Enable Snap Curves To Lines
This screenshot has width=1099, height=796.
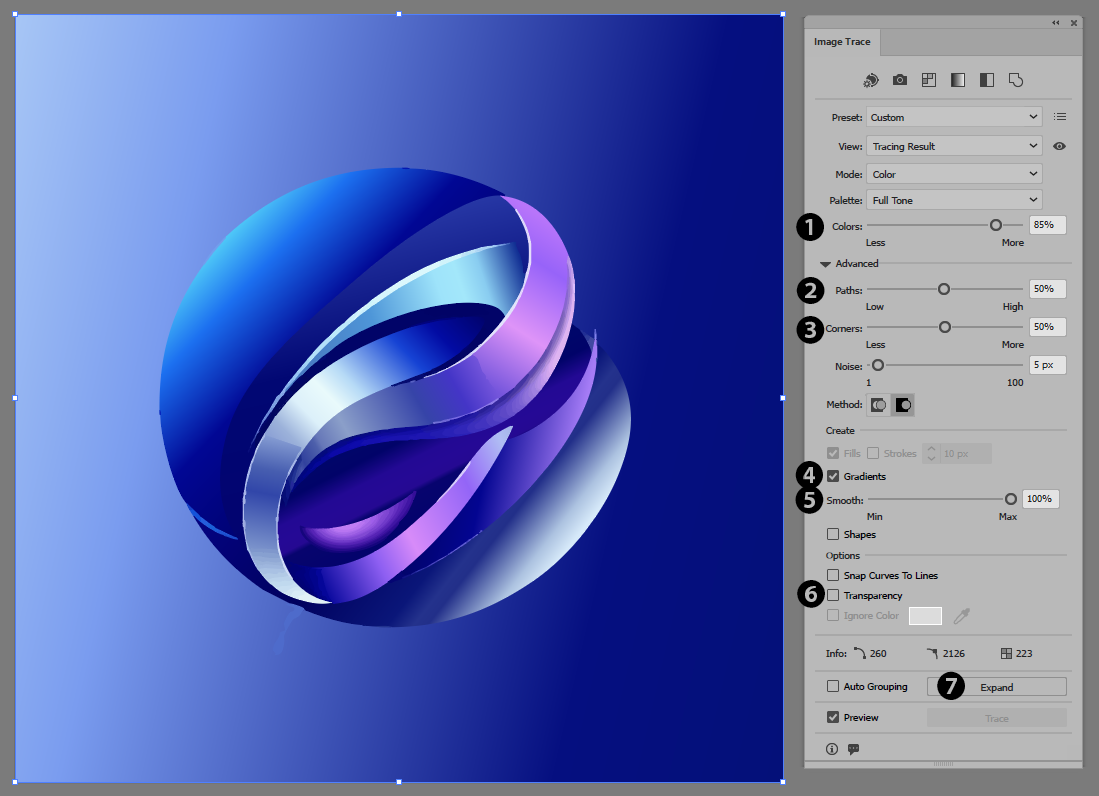833,575
